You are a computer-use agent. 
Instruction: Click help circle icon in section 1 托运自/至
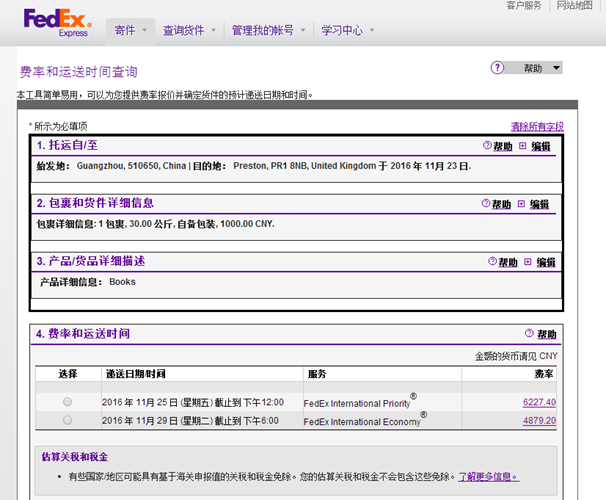pyautogui.click(x=487, y=145)
